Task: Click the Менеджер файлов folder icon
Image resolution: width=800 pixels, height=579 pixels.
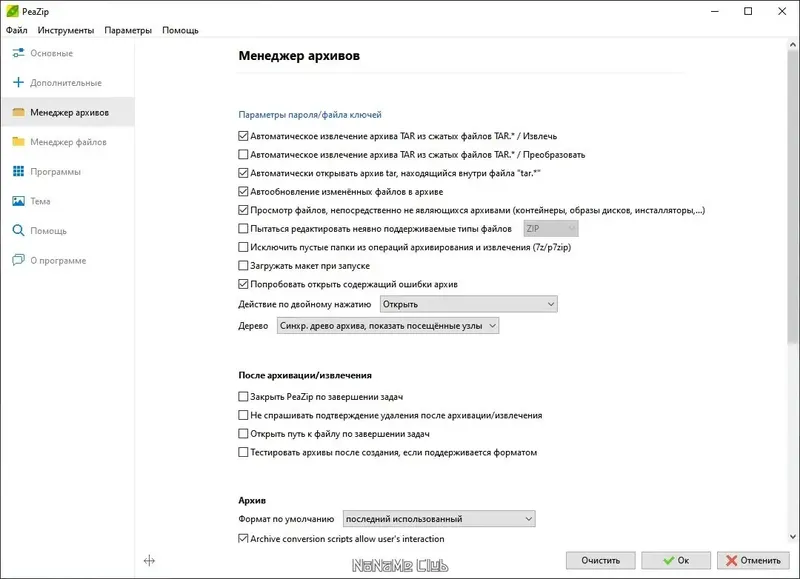Action: click(18, 142)
